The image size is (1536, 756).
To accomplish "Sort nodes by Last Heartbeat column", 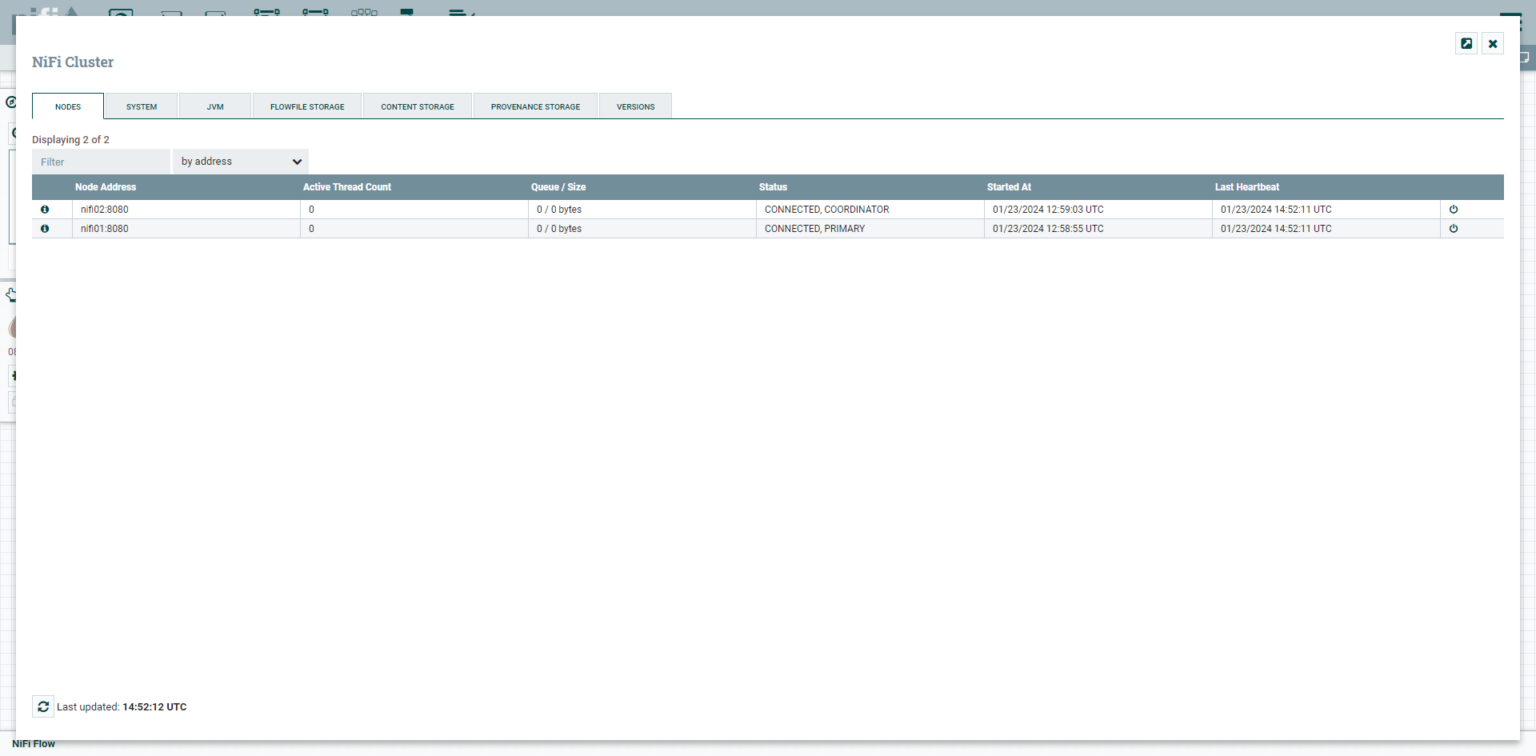I will (1247, 187).
